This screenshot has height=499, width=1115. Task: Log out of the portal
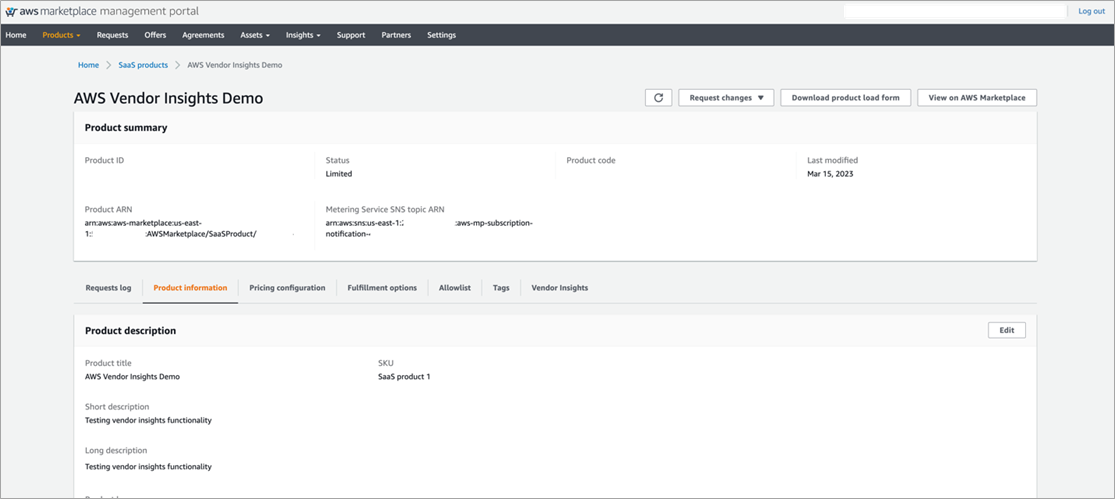[x=1092, y=11]
